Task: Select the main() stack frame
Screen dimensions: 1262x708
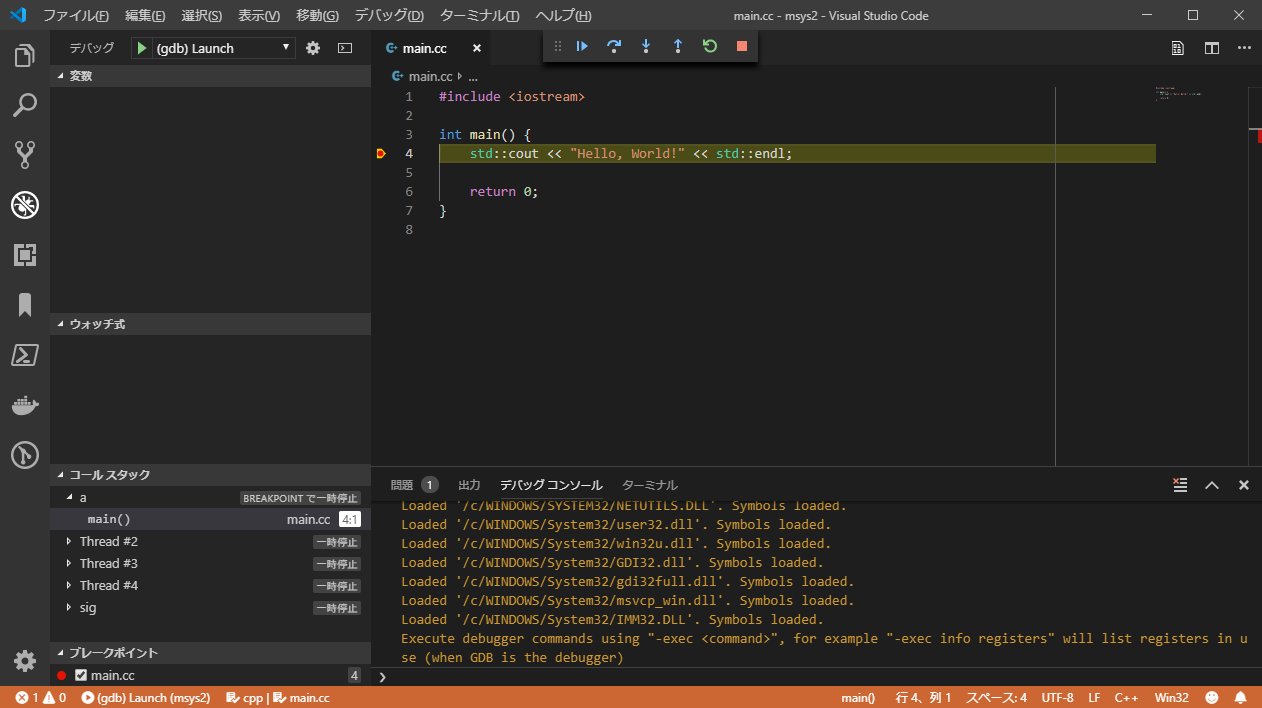Action: (x=210, y=519)
